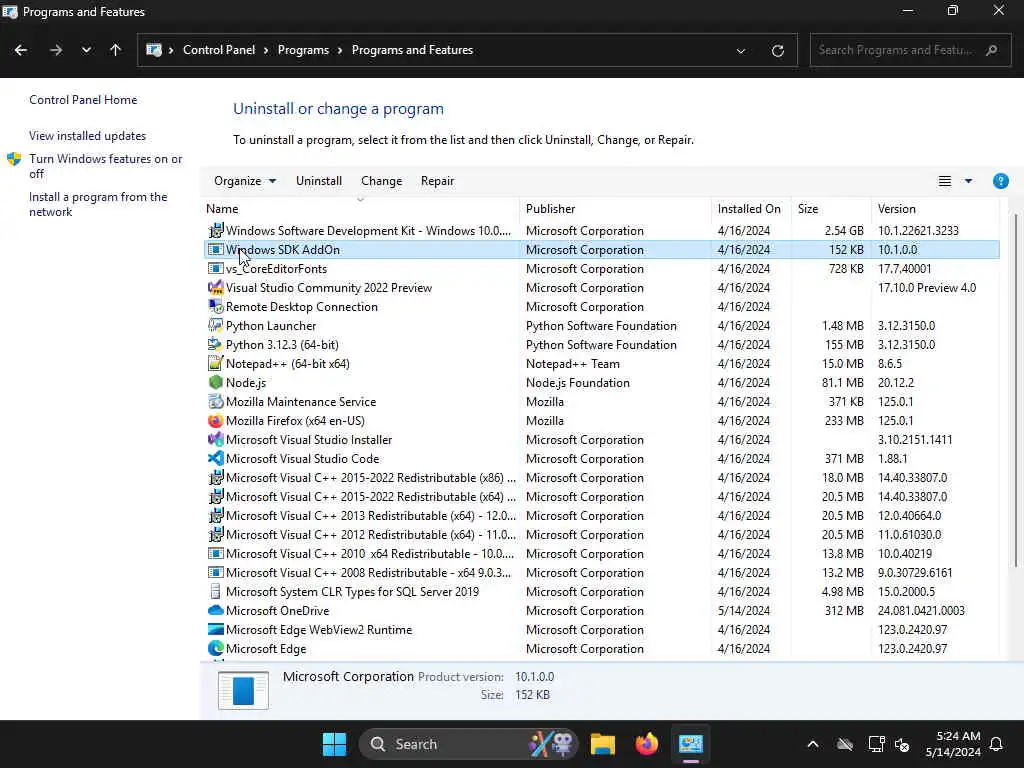This screenshot has width=1024, height=768.
Task: Go up one level with up arrow
Action: click(116, 50)
